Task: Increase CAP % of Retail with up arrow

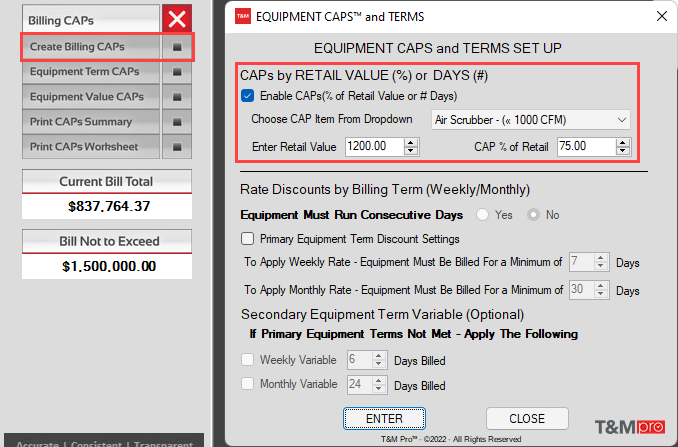Action: click(x=623, y=143)
